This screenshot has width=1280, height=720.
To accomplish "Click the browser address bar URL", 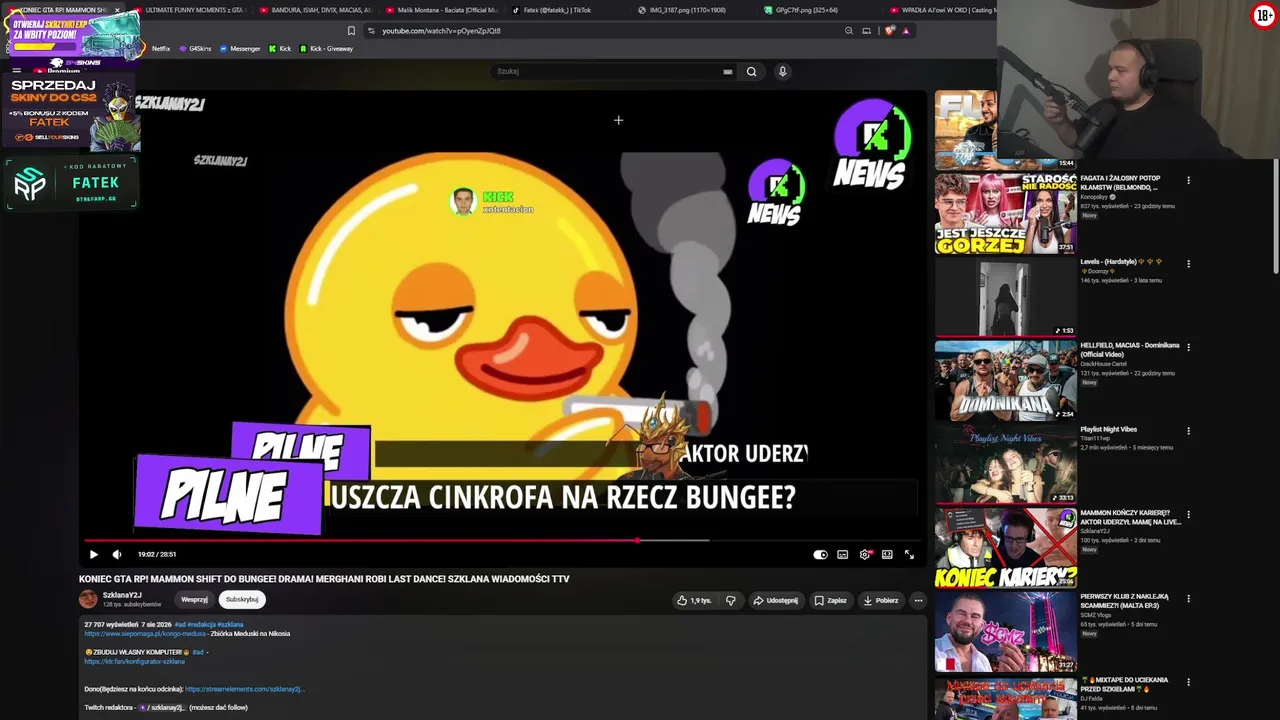I will pos(441,31).
